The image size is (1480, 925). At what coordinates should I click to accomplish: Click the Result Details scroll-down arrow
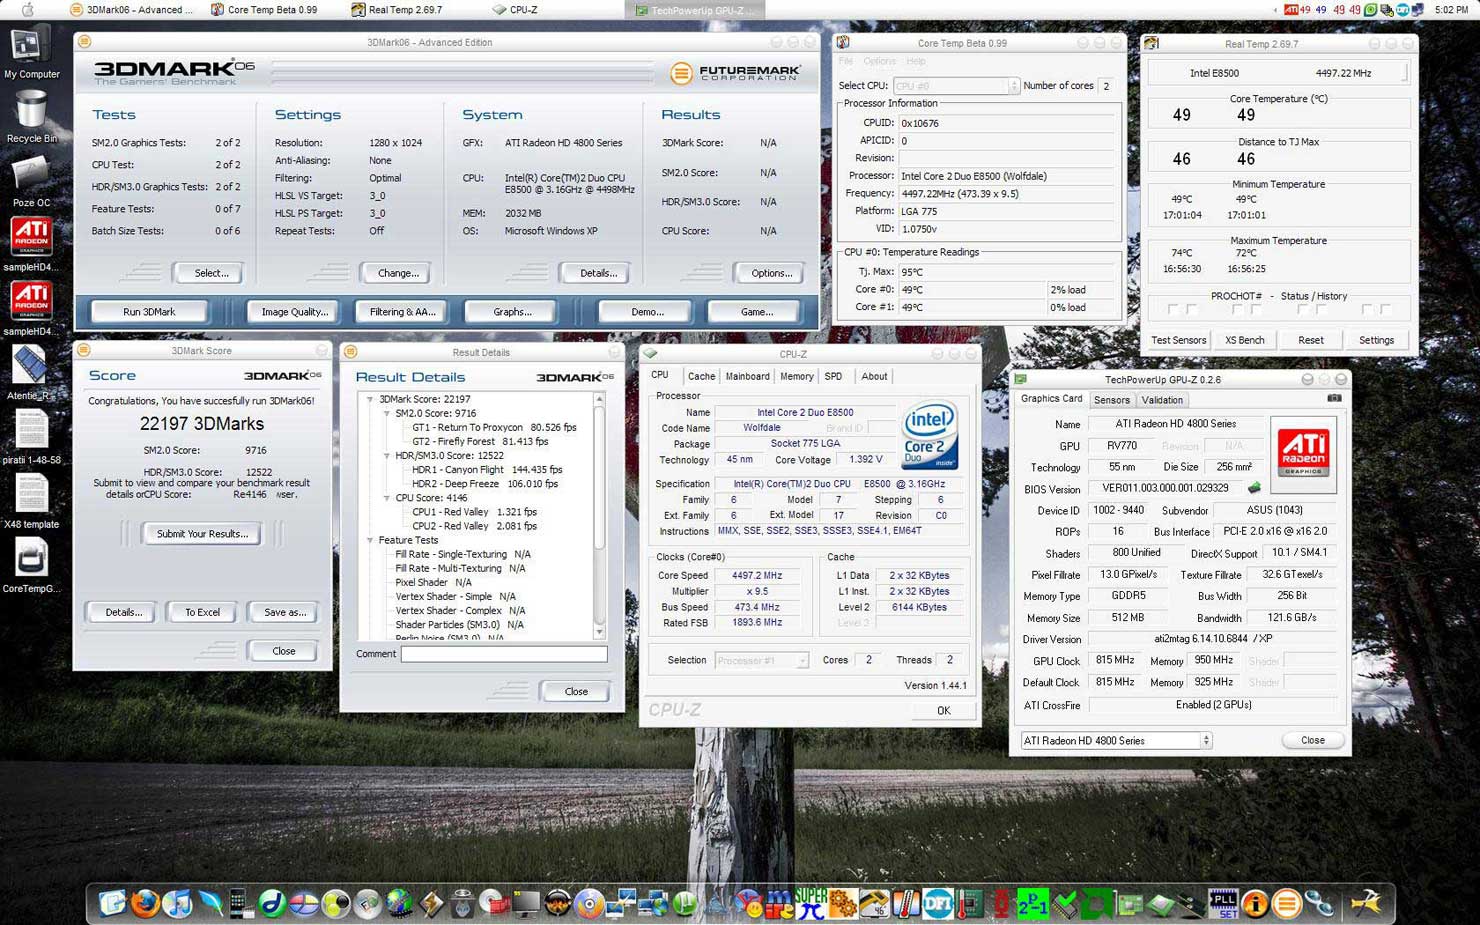599,633
